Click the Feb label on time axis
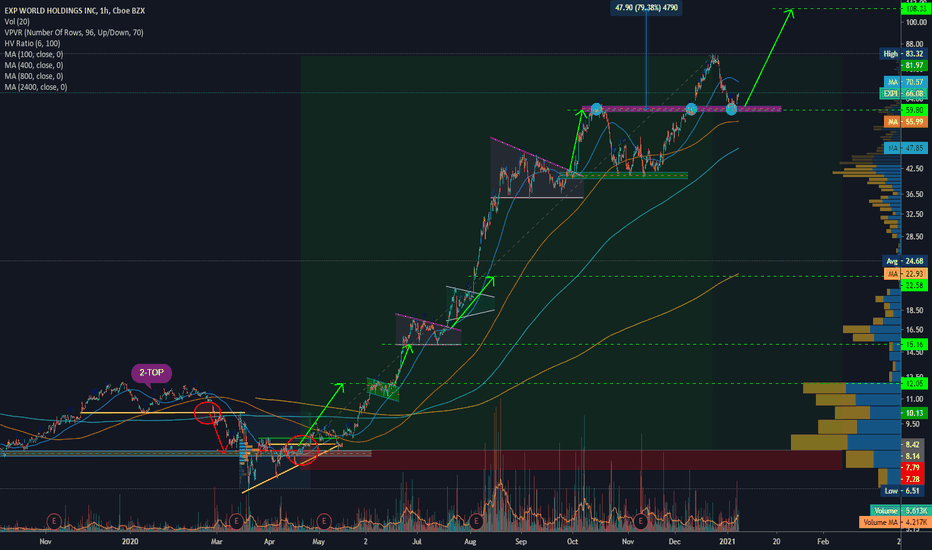 click(x=823, y=541)
